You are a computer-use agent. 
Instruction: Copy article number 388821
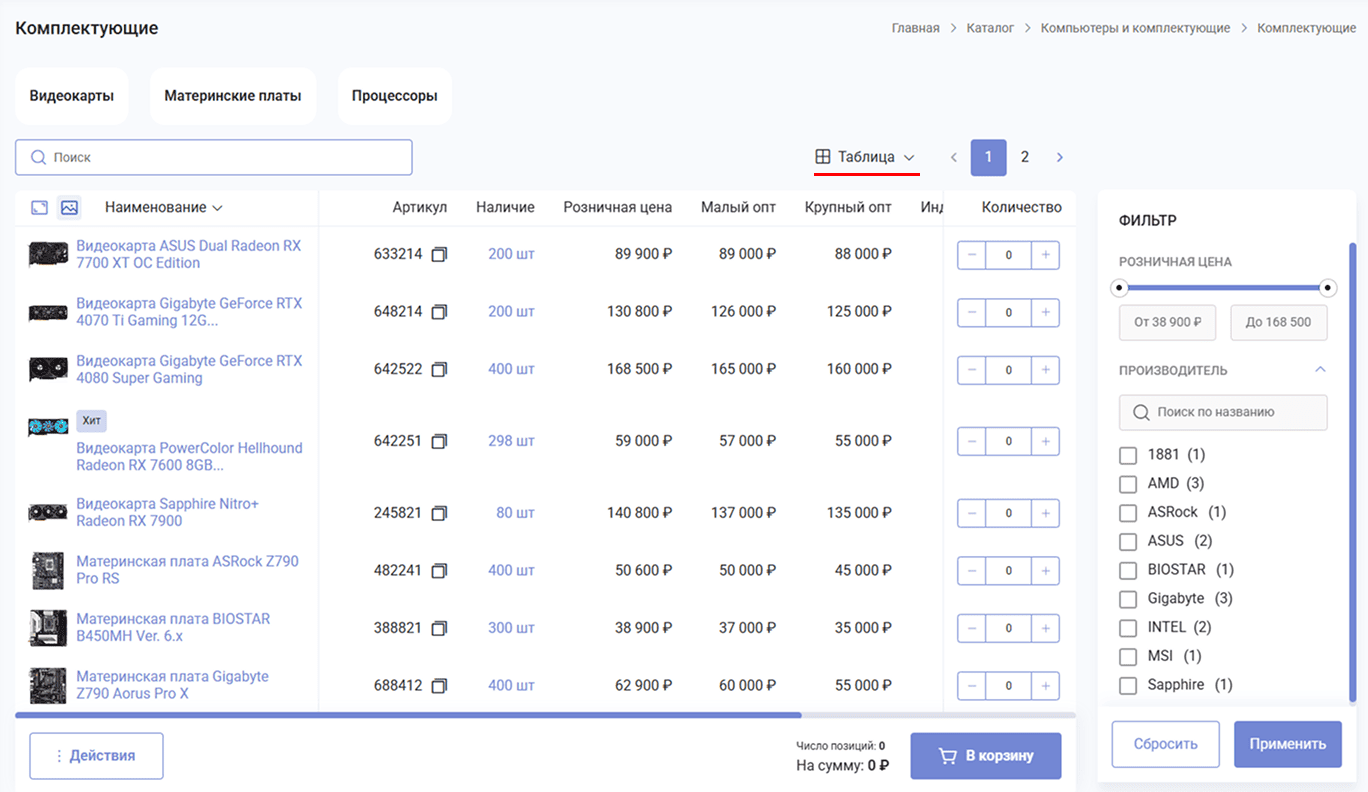439,629
